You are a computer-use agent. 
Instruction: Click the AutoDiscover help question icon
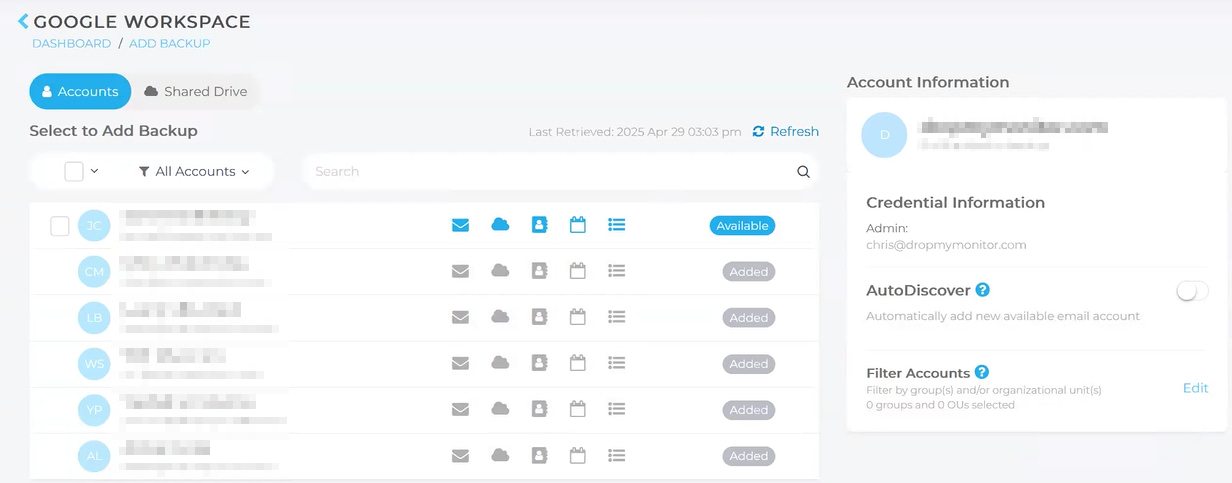[x=982, y=290]
